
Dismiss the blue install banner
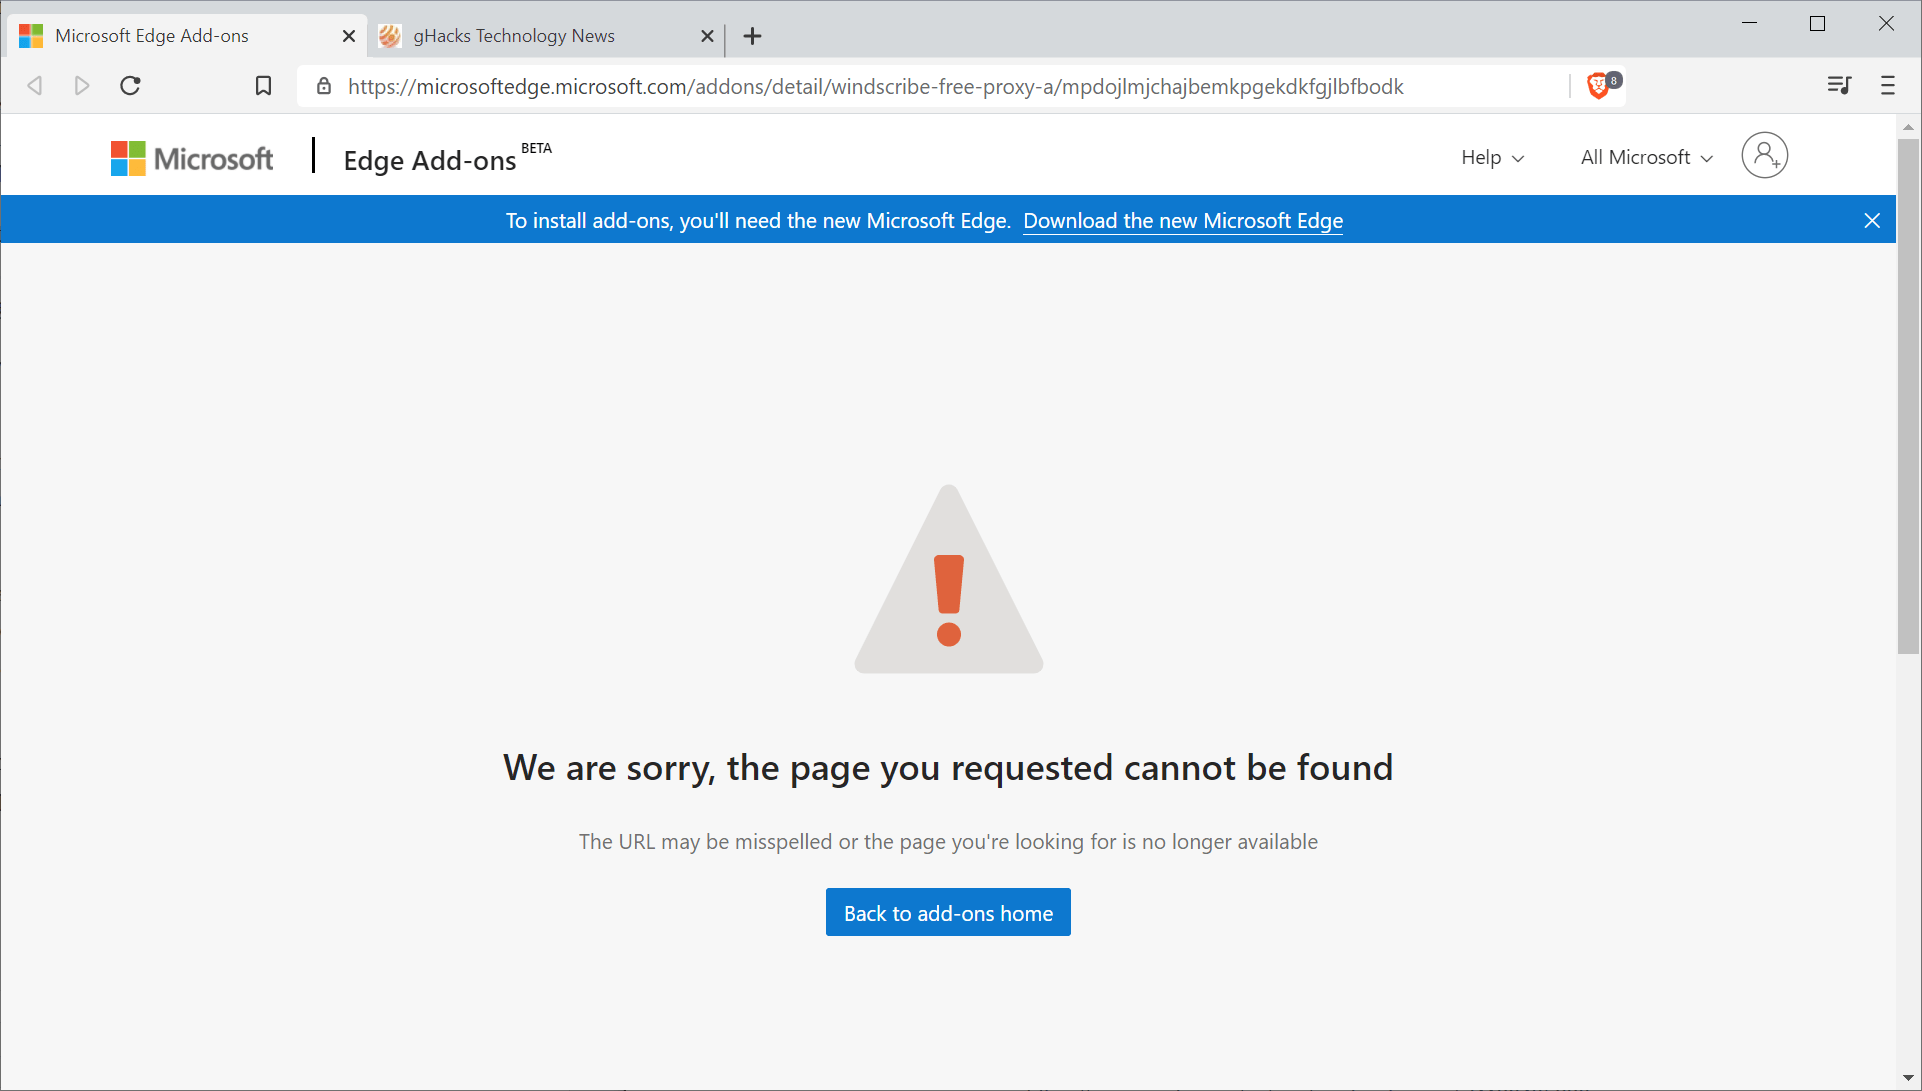coord(1872,220)
